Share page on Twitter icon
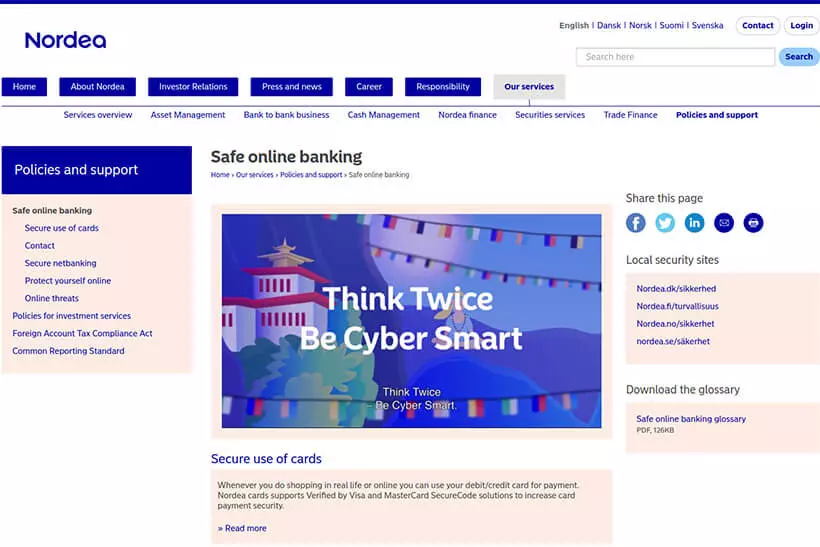The height and width of the screenshot is (547, 820). pos(665,223)
